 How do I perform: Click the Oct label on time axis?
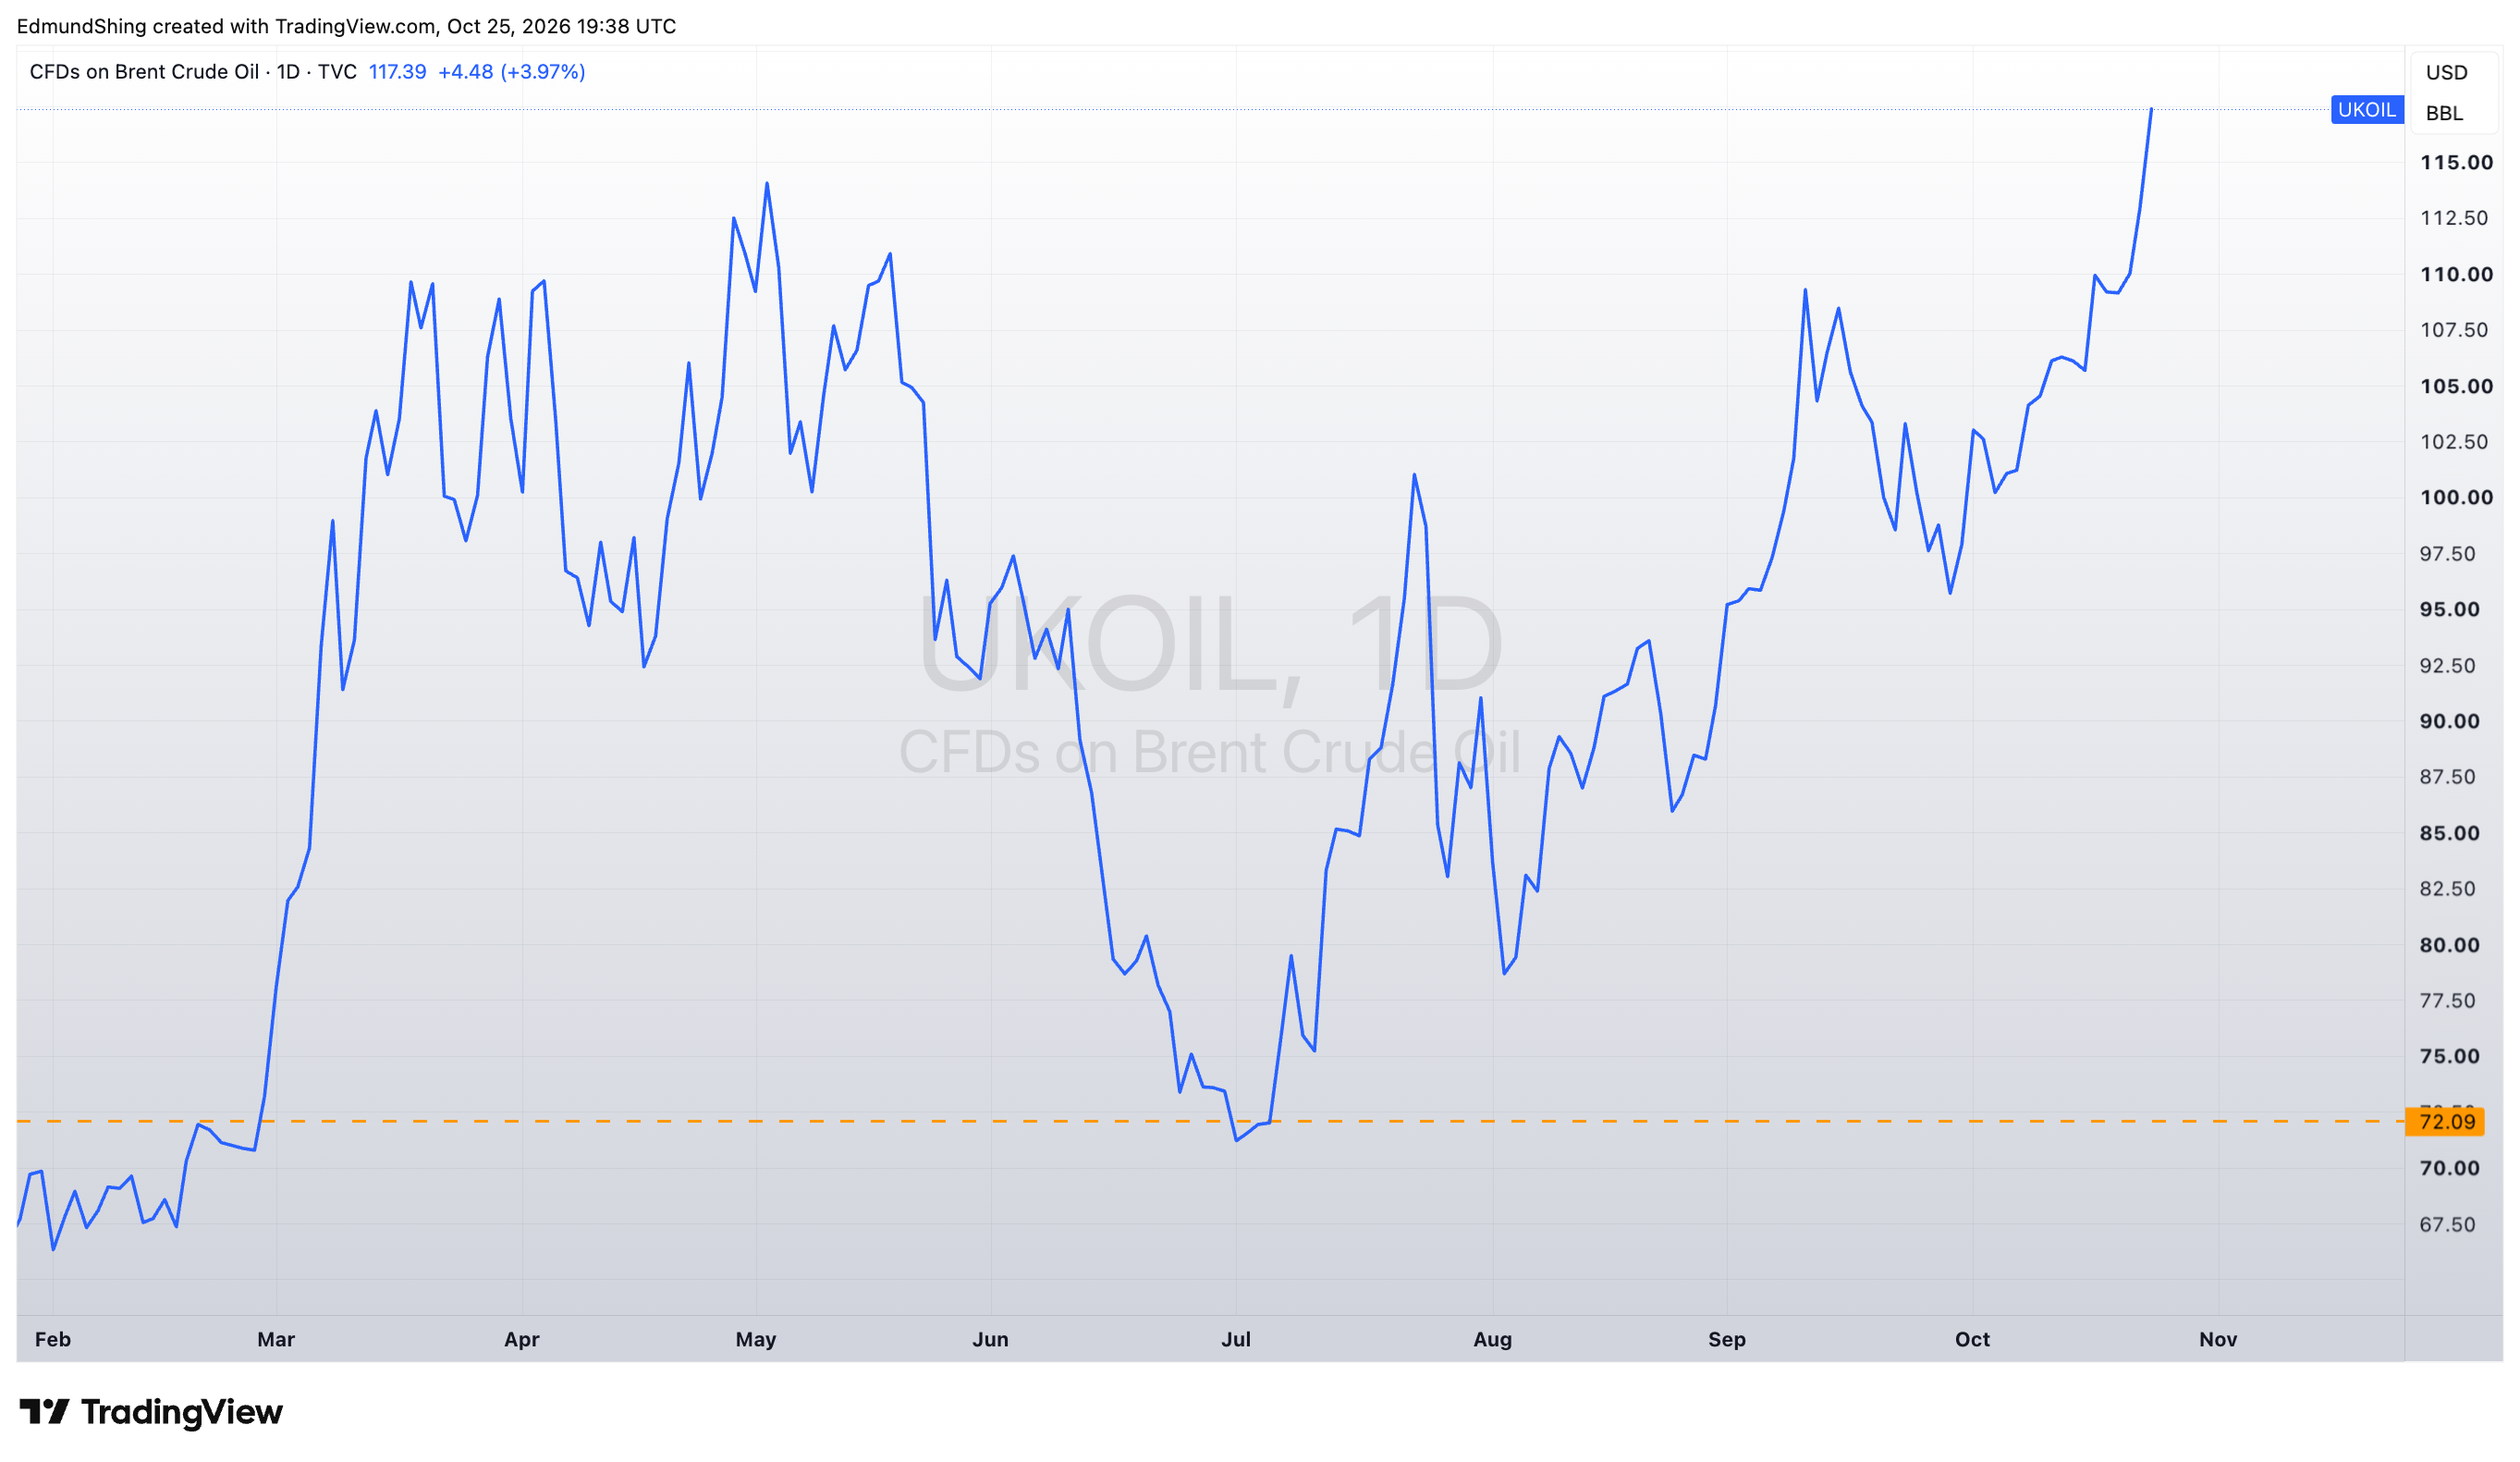pos(1972,1339)
